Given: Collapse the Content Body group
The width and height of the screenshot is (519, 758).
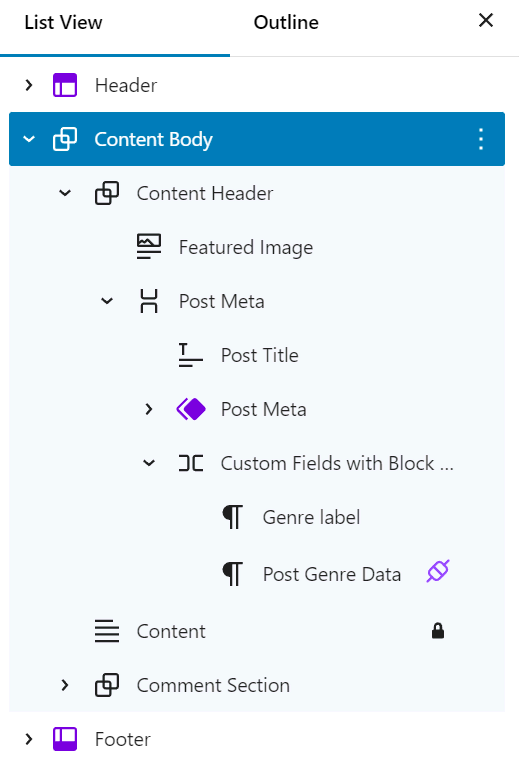Looking at the screenshot, I should click(x=29, y=139).
